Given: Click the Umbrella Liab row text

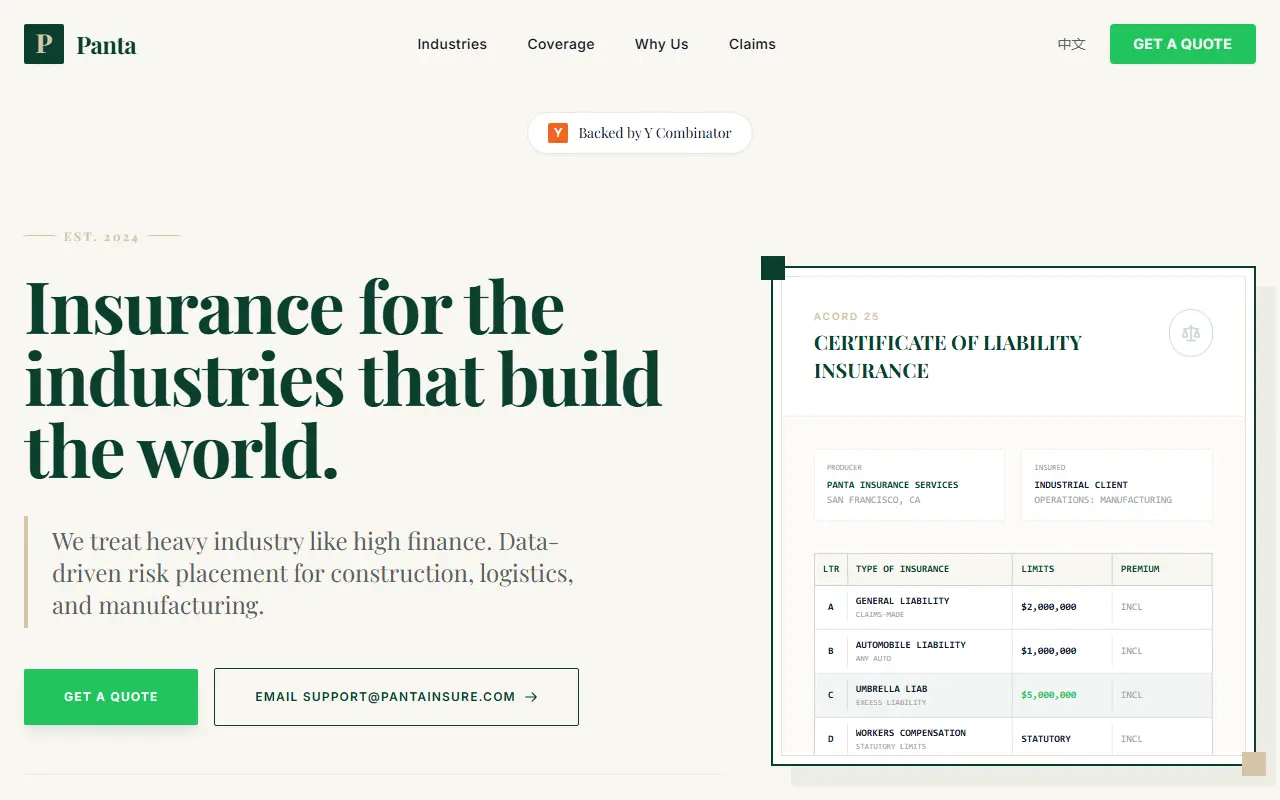Looking at the screenshot, I should point(892,689).
